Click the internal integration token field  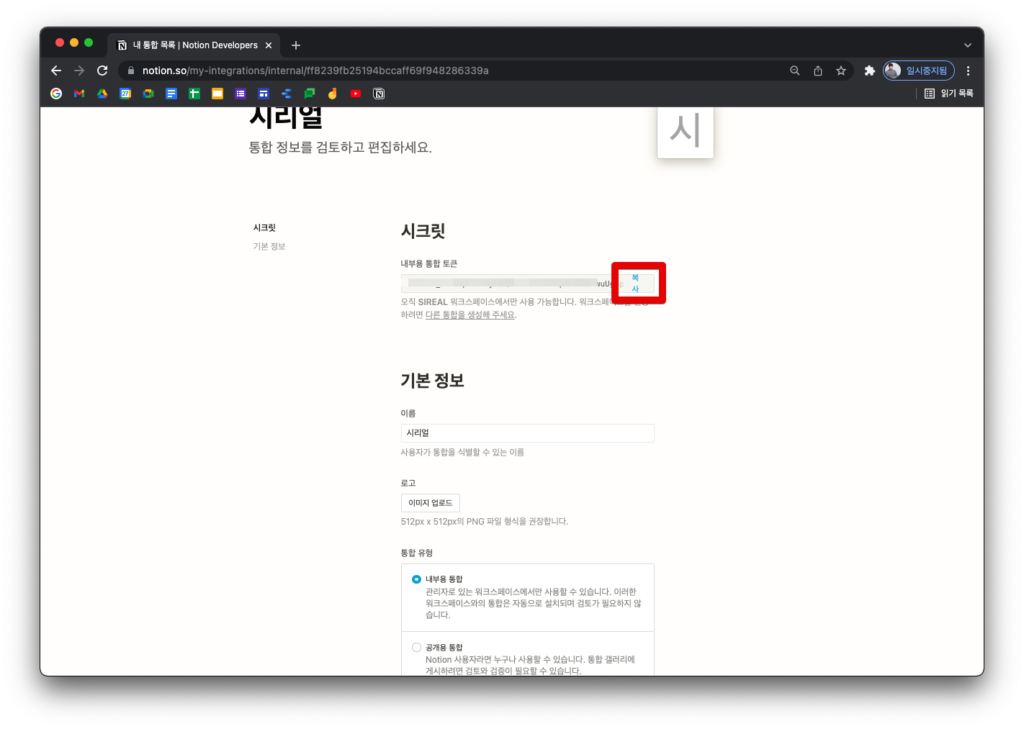[511, 284]
